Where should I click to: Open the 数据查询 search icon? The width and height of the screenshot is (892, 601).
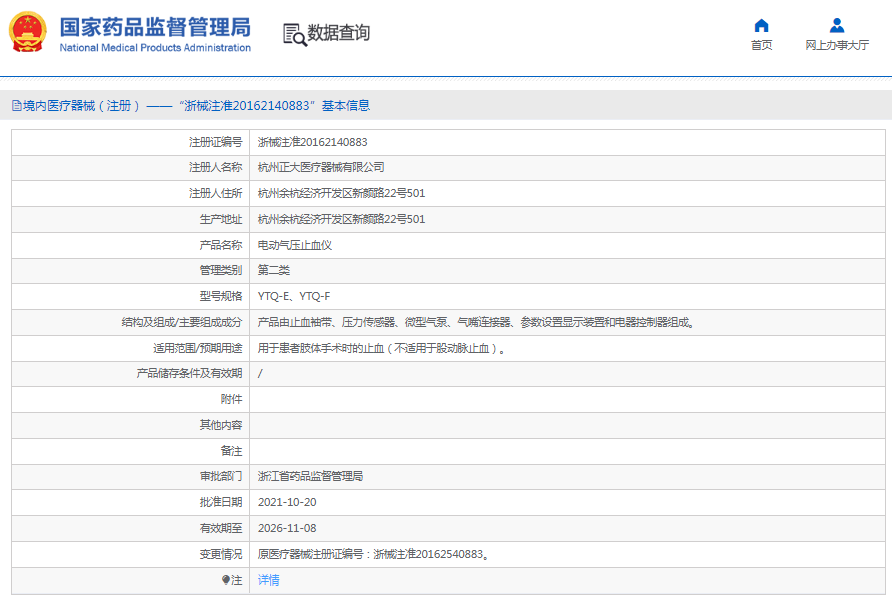(x=295, y=34)
